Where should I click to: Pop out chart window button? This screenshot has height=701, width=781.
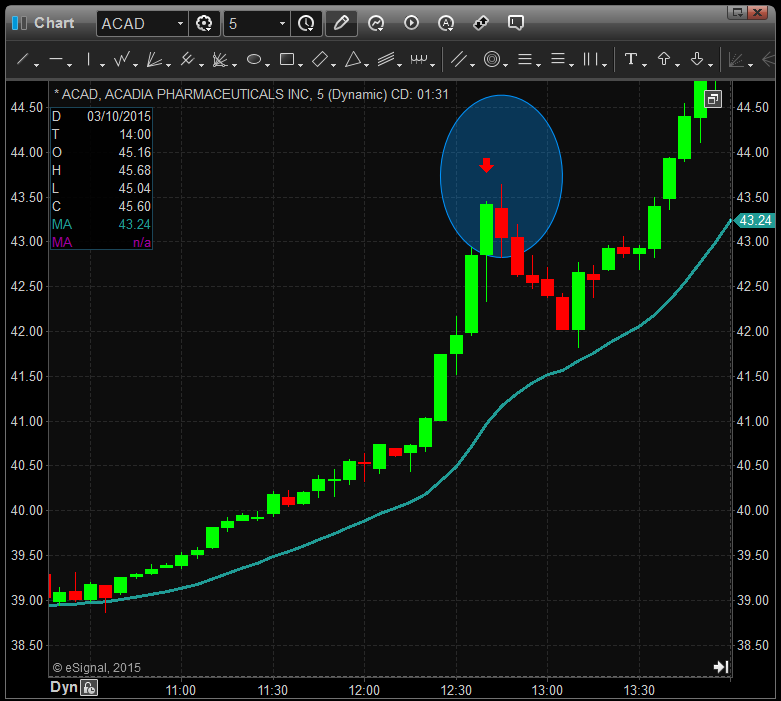[x=738, y=12]
